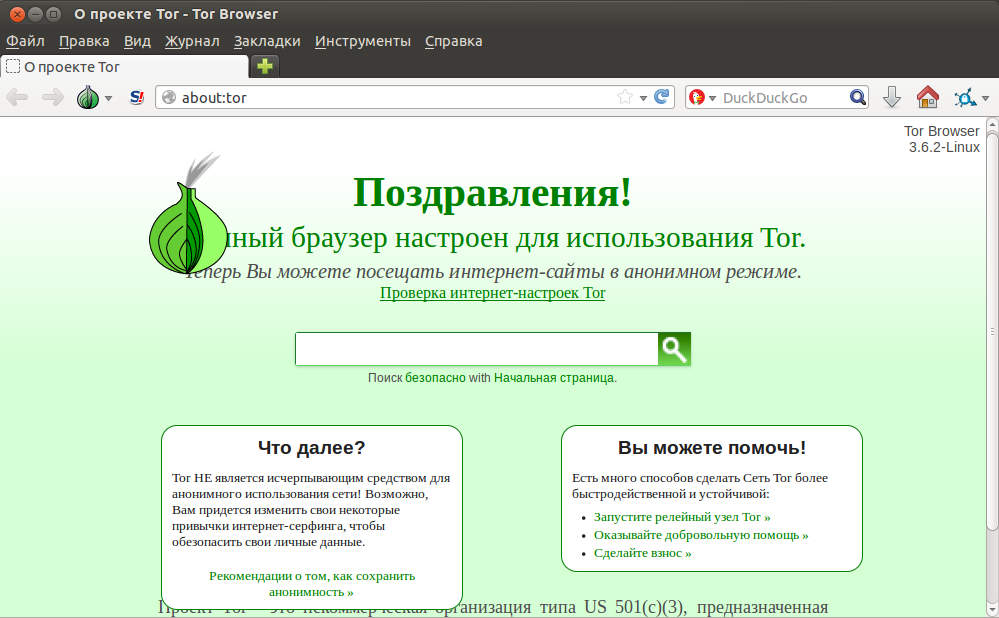Expand the Torbutton dropdown arrow

pyautogui.click(x=108, y=98)
